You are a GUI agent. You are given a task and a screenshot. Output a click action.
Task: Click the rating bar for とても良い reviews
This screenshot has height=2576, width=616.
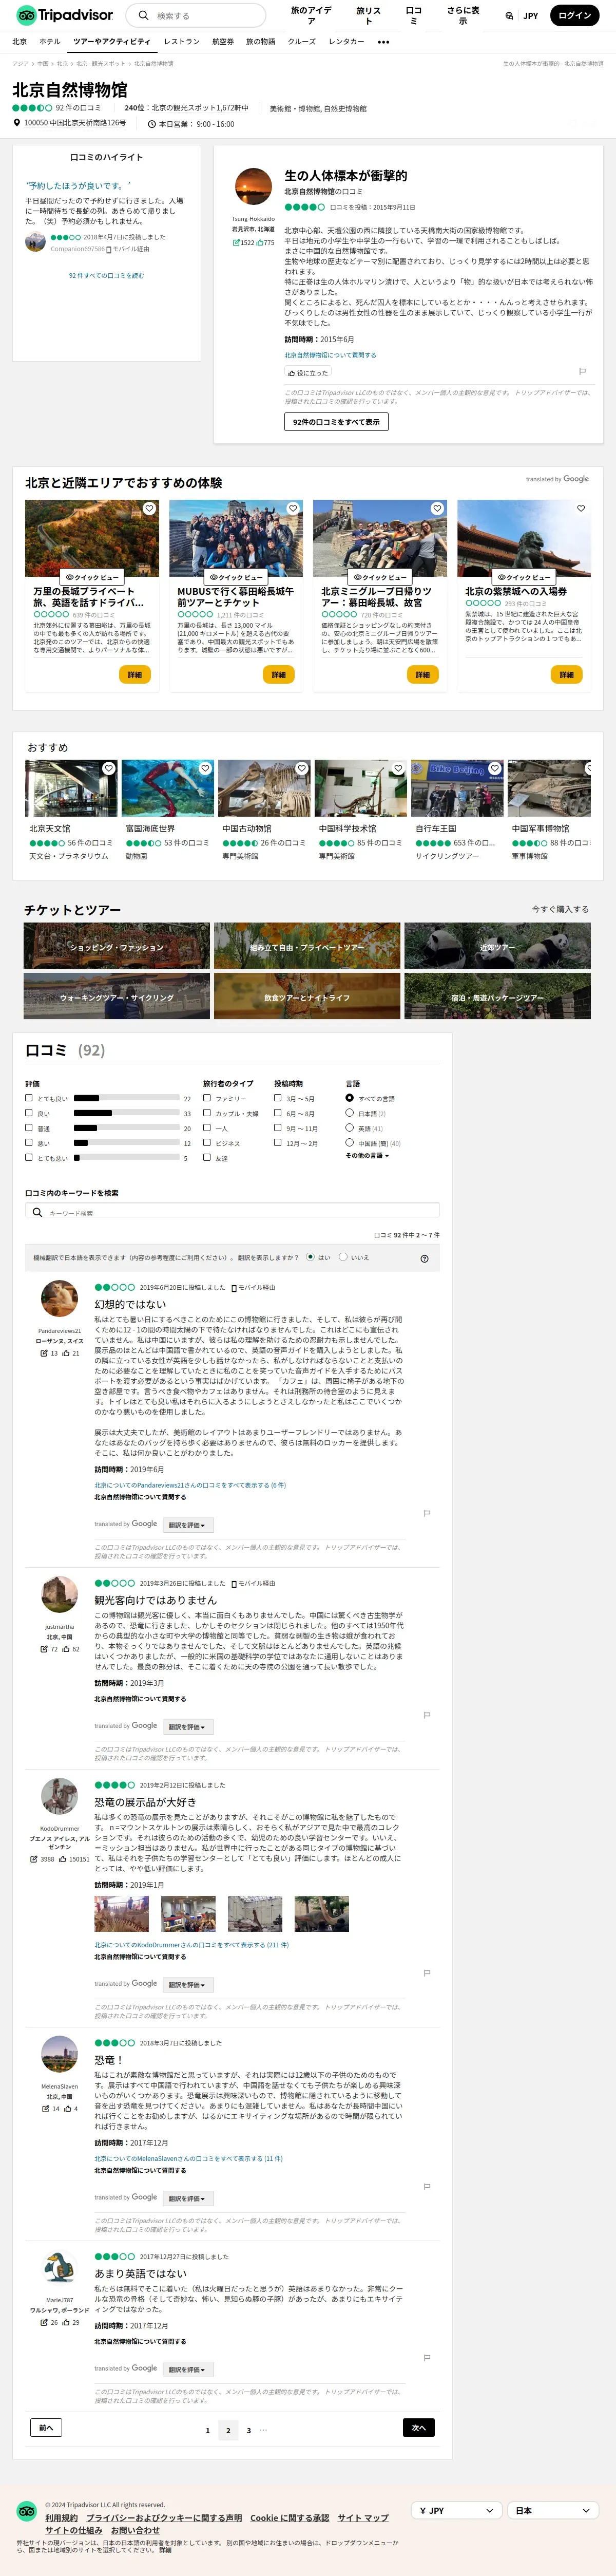click(126, 1098)
